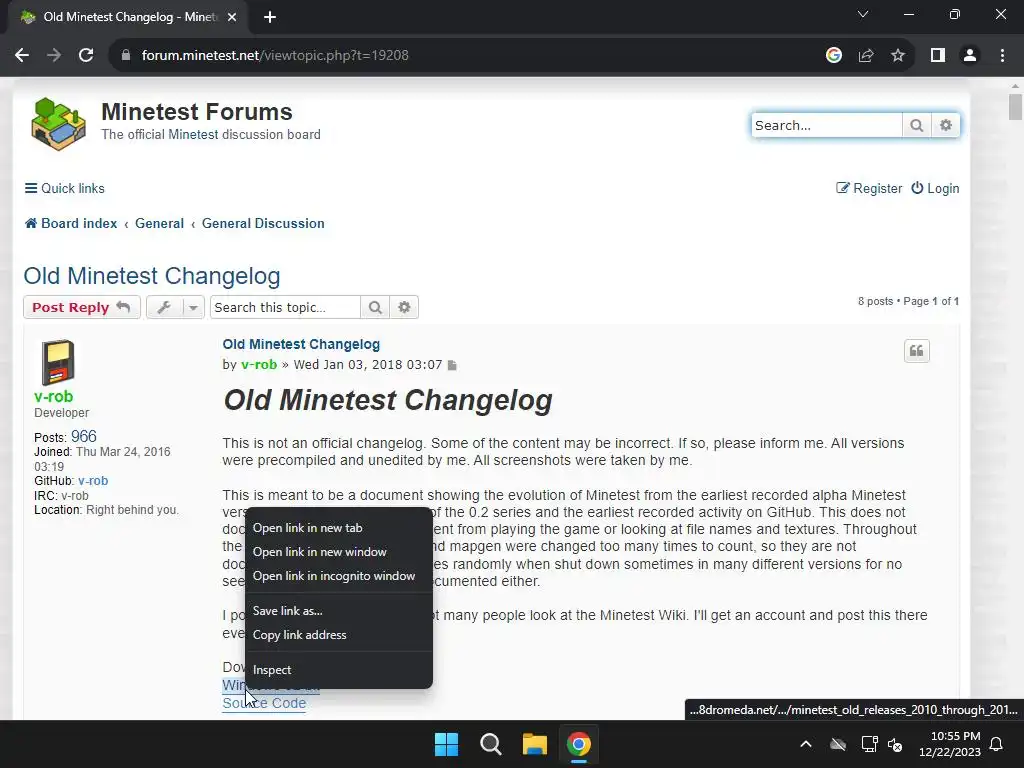This screenshot has height=768, width=1024.
Task: Open the browser side panel
Action: point(938,56)
